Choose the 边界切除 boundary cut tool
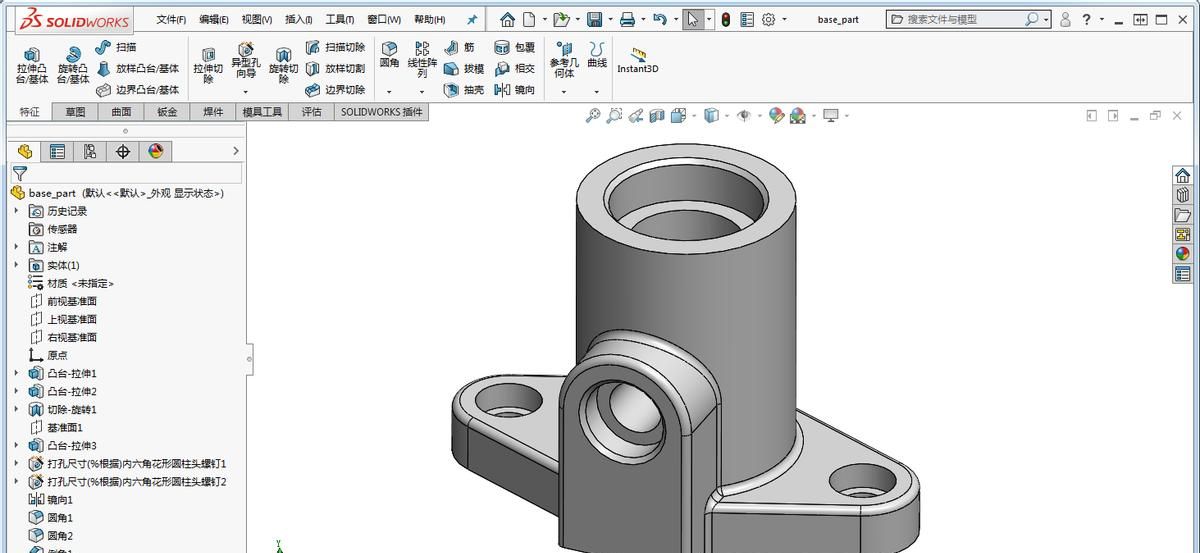1200x553 pixels. coord(335,89)
